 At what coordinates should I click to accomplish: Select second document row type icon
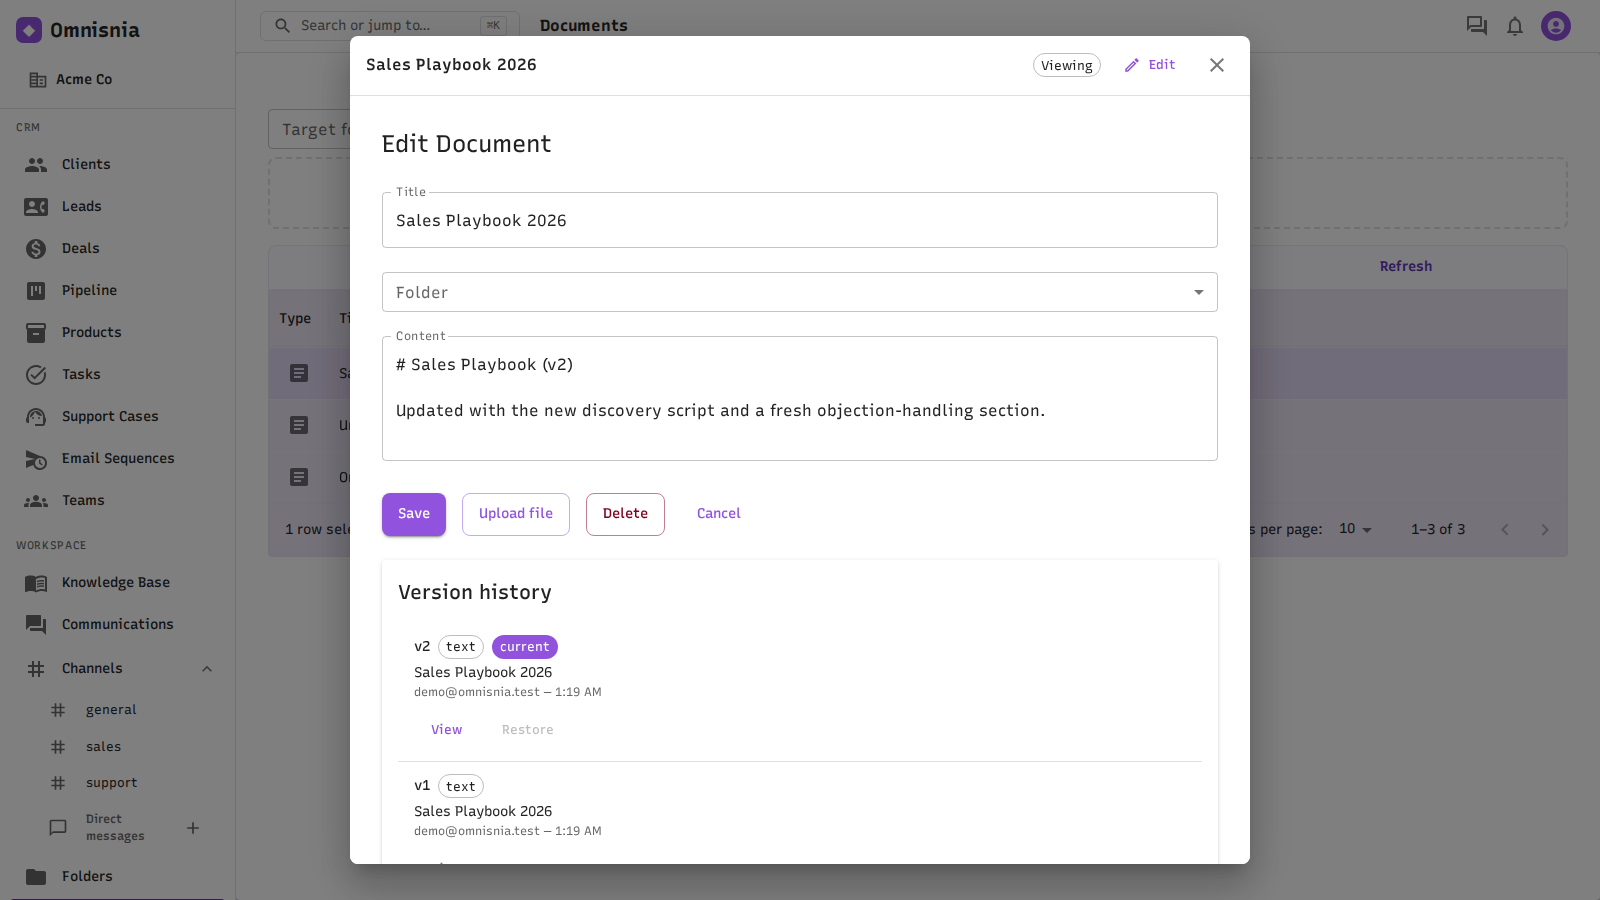coord(299,425)
